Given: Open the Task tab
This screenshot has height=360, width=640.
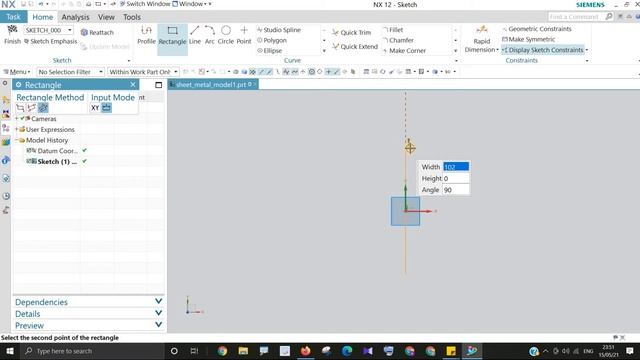Looking at the screenshot, I should pyautogui.click(x=13, y=17).
